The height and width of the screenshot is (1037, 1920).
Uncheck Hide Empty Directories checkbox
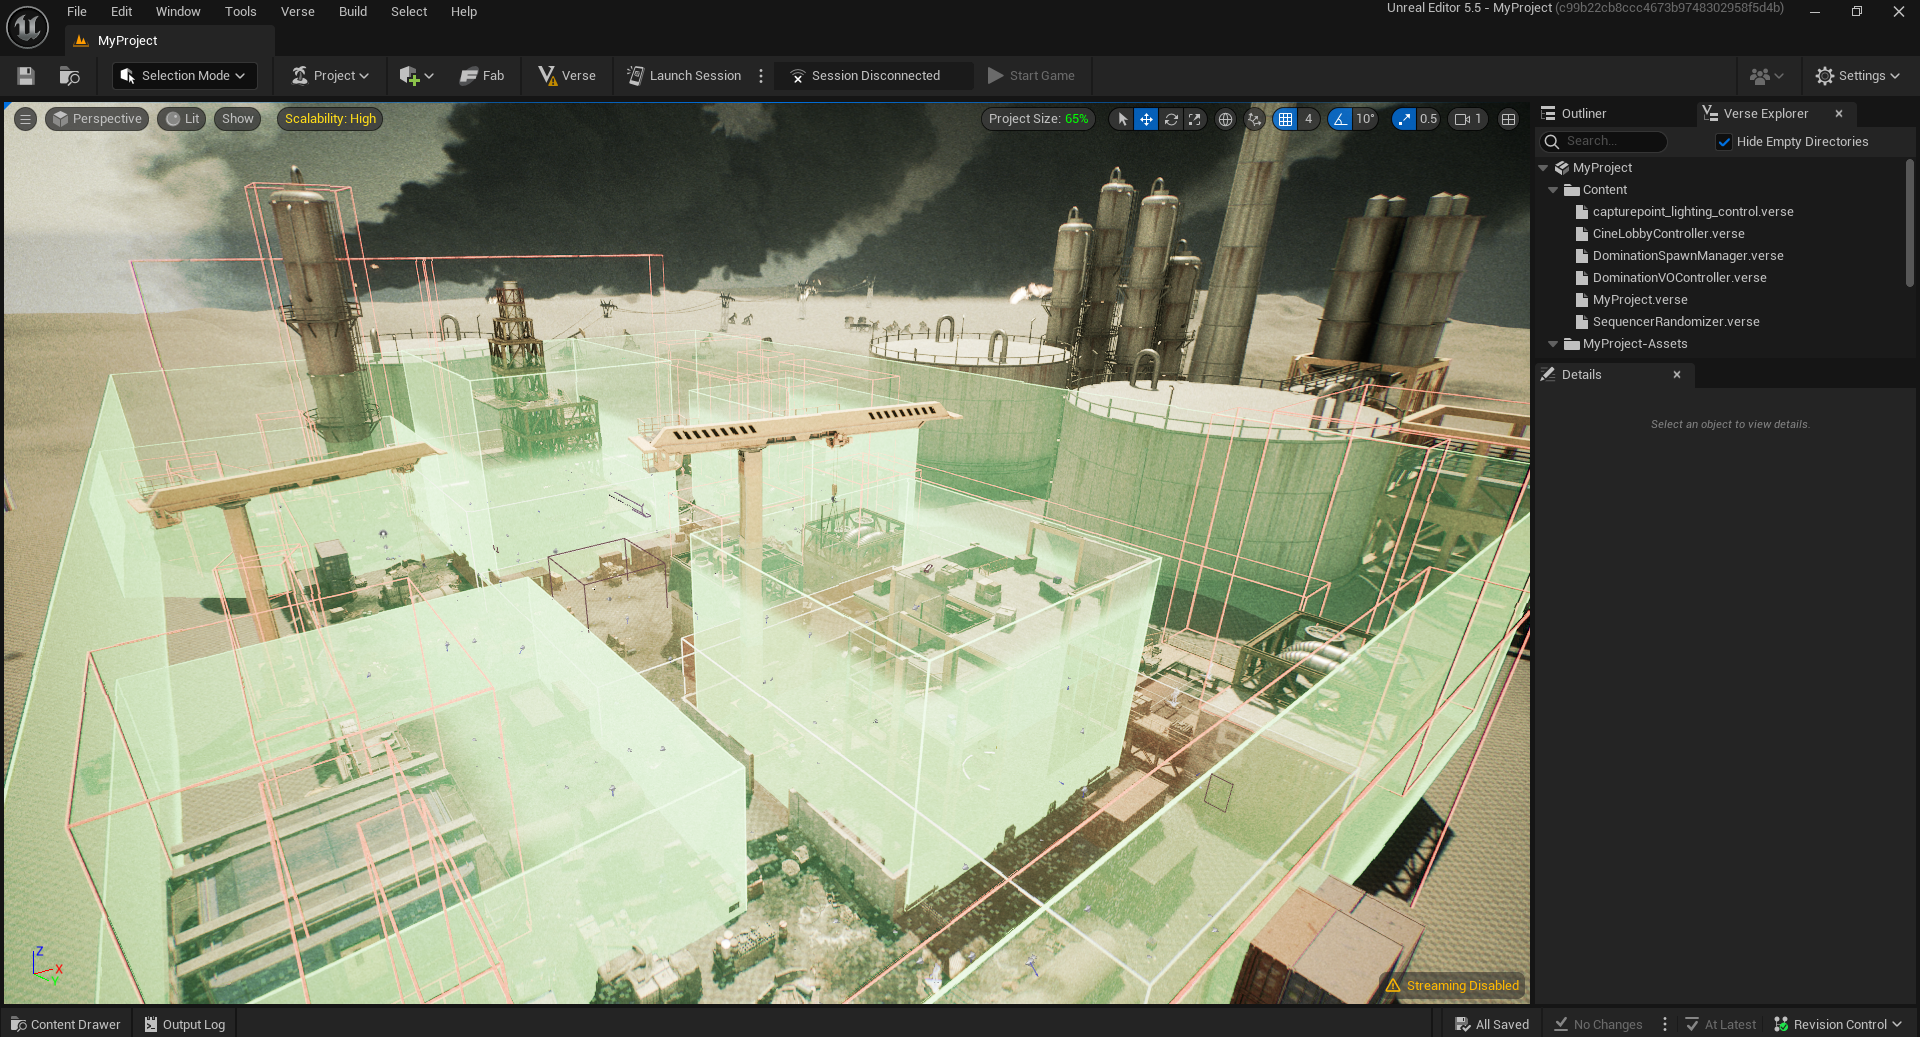coord(1724,142)
